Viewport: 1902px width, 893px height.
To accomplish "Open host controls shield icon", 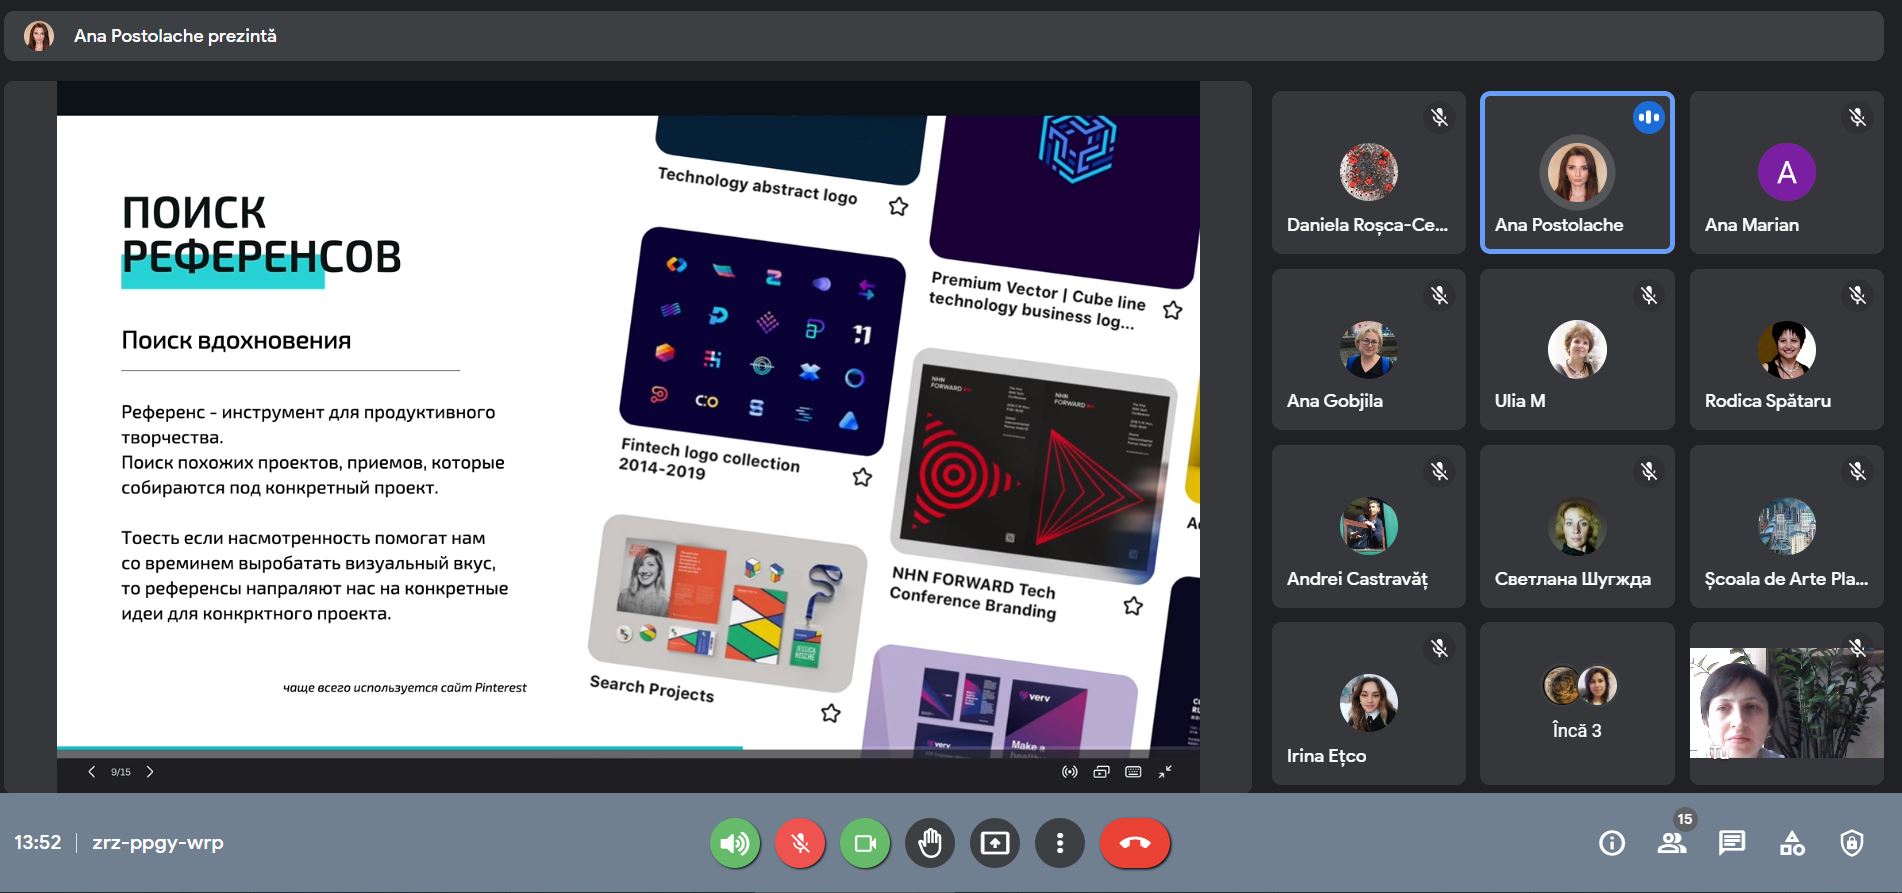I will 1852,843.
